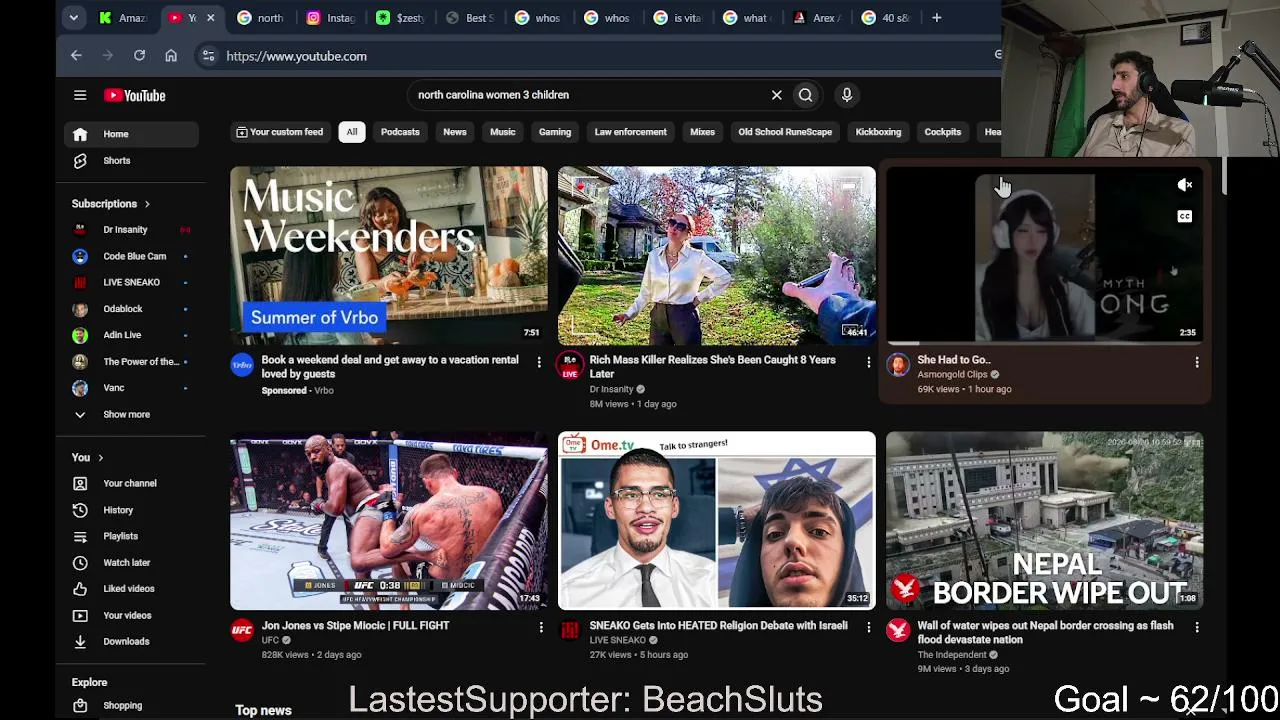
Task: Open Your channel from the sidebar
Action: point(131,483)
